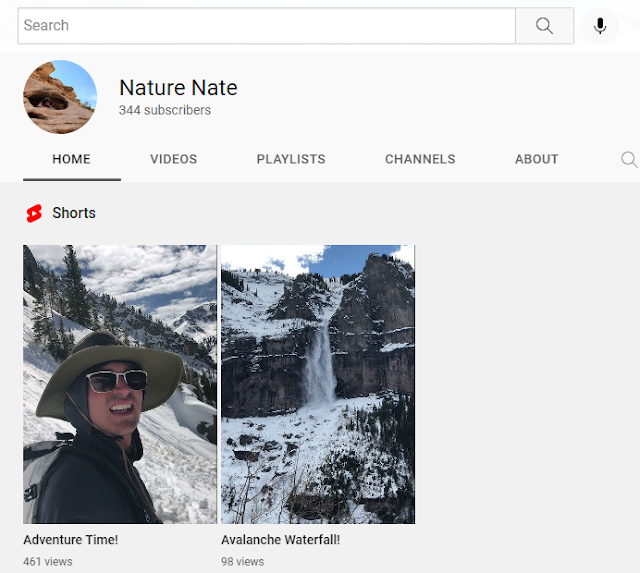
Task: Click the Avalanche Waterfall! title link
Action: click(x=280, y=540)
